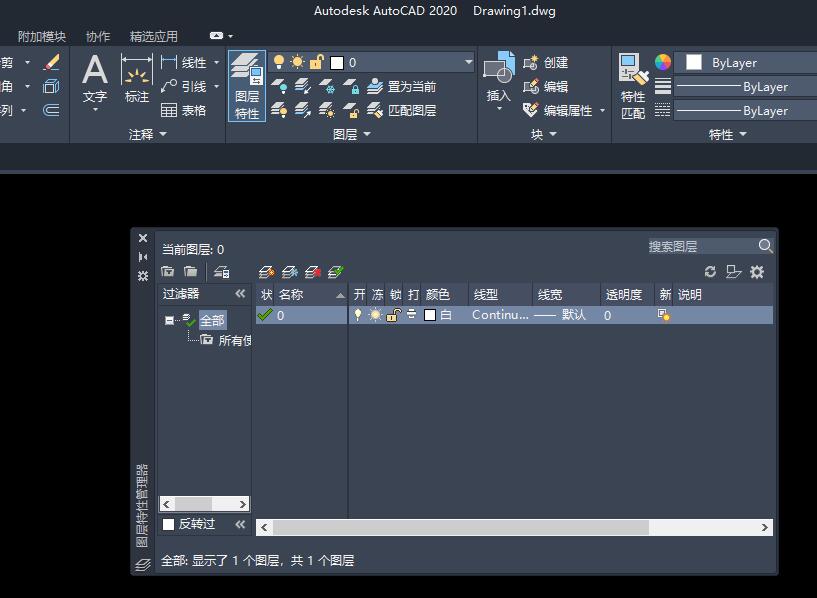
Task: Expand the 编辑属性 dropdown arrow
Action: coord(601,111)
